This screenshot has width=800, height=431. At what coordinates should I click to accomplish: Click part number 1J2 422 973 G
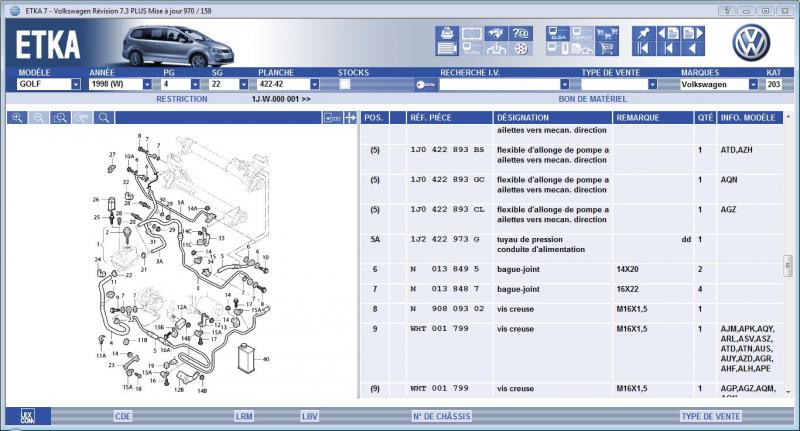point(444,239)
